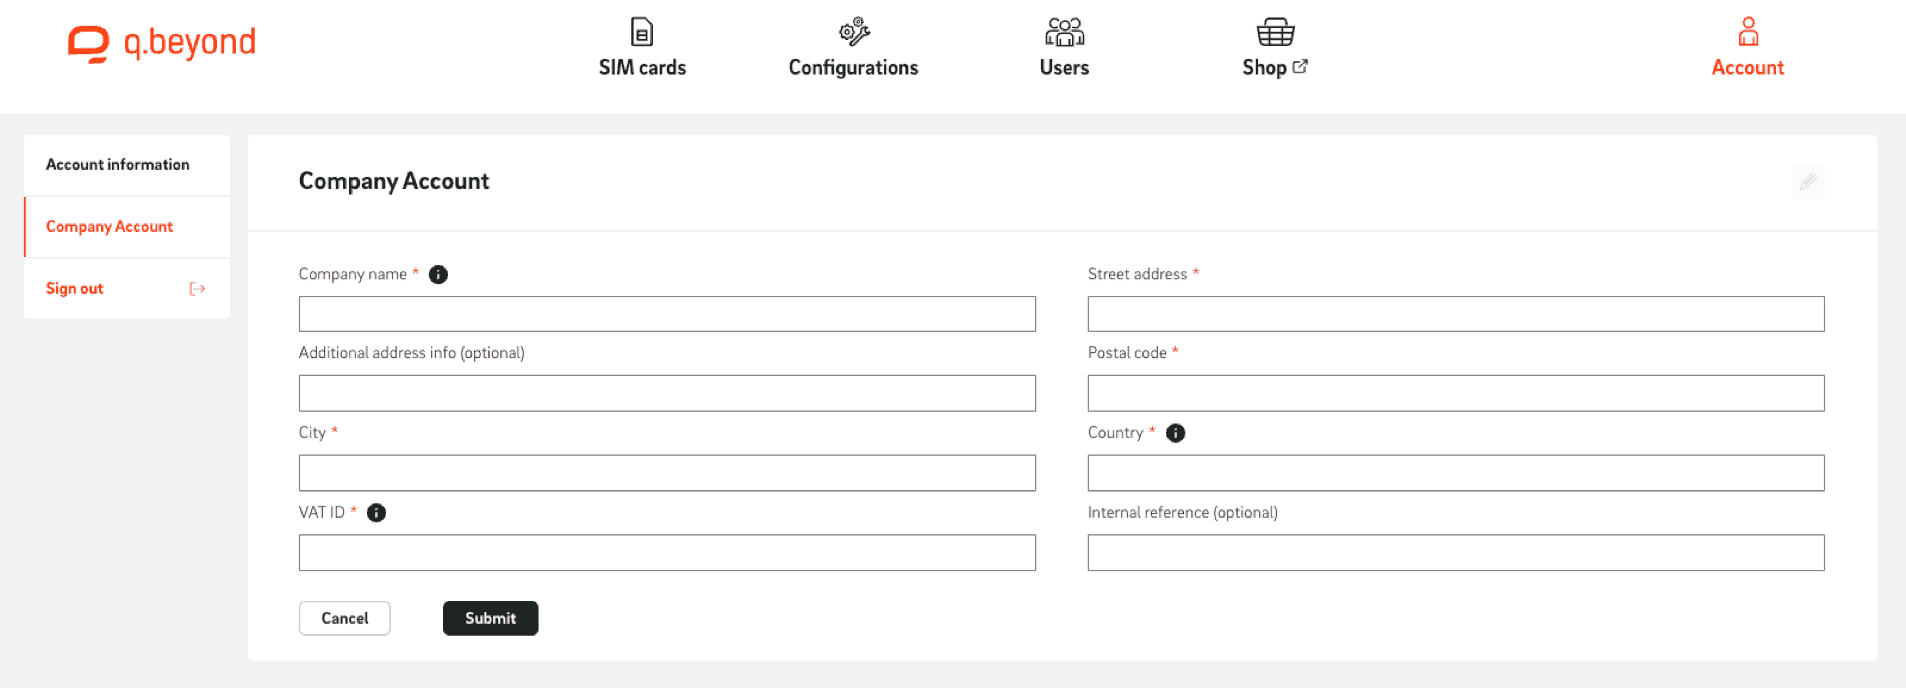1906x688 pixels.
Task: Sign out from the sidebar
Action: click(75, 289)
